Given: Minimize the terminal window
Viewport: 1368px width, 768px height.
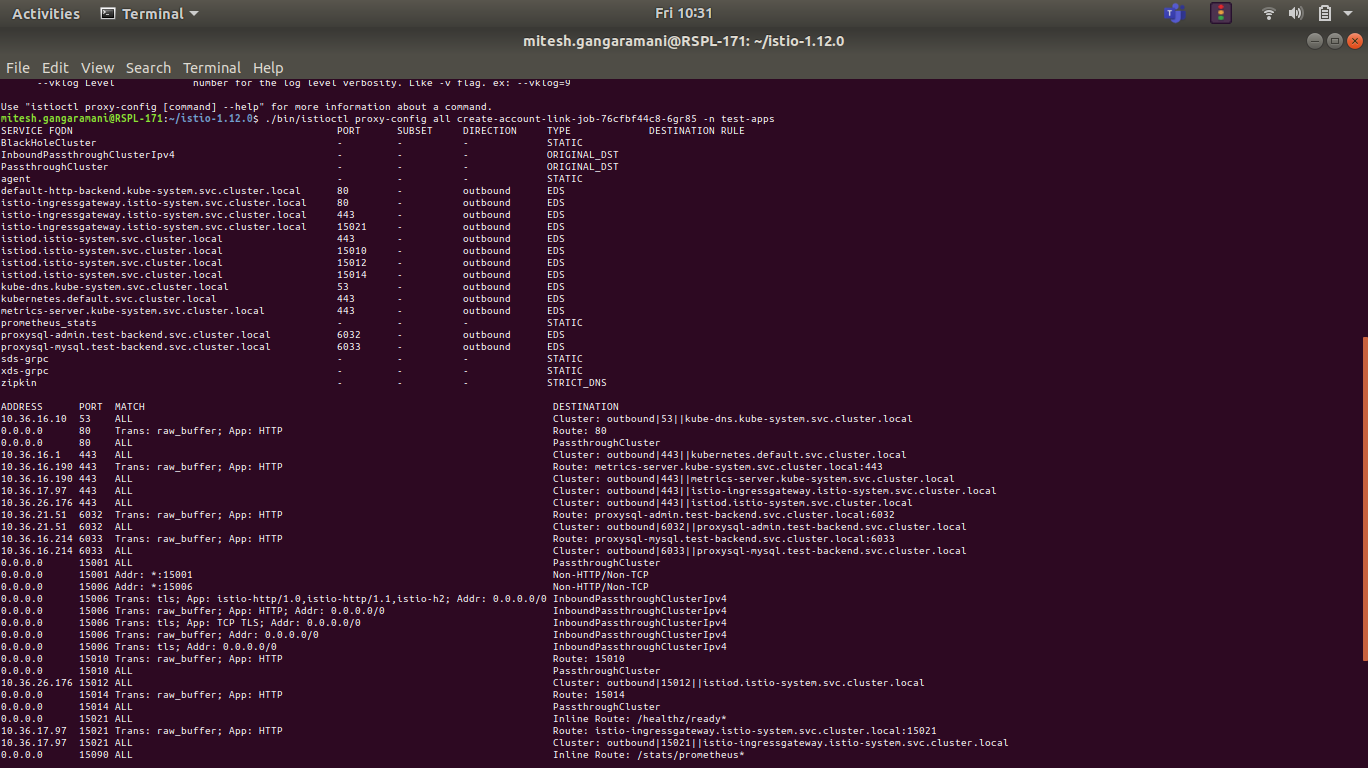Looking at the screenshot, I should (x=1315, y=41).
